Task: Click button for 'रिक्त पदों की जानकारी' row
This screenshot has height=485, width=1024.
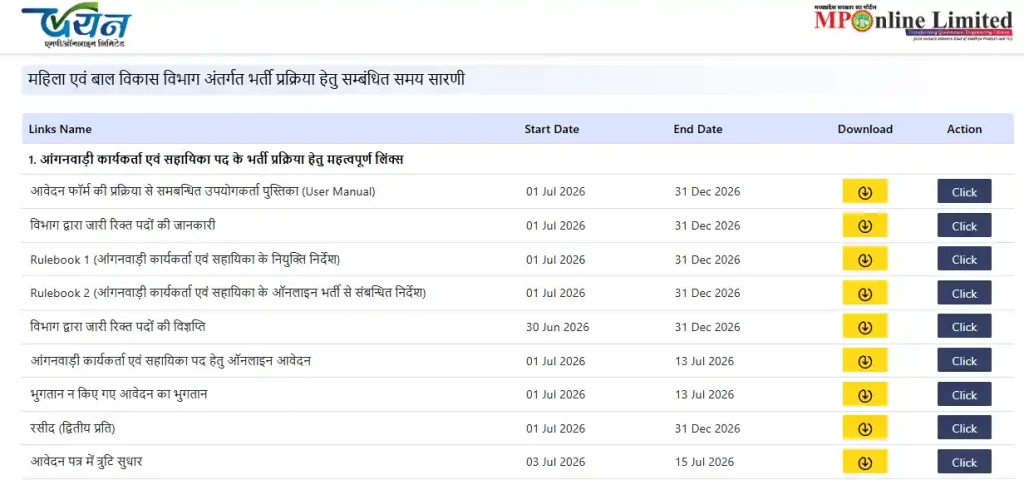Action: (x=964, y=226)
